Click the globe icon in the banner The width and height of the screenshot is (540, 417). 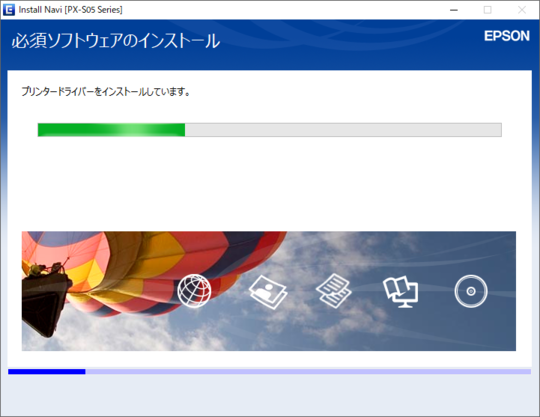194,291
